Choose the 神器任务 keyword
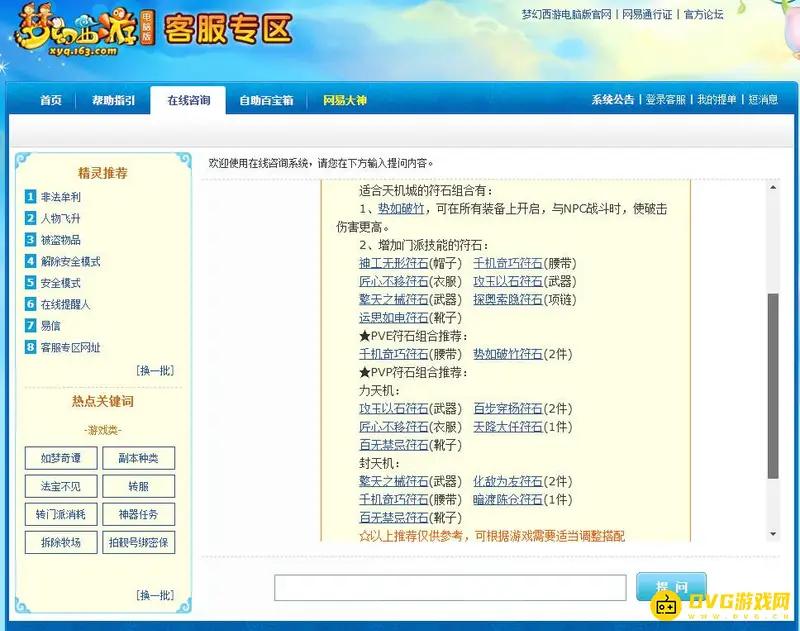 (138, 514)
